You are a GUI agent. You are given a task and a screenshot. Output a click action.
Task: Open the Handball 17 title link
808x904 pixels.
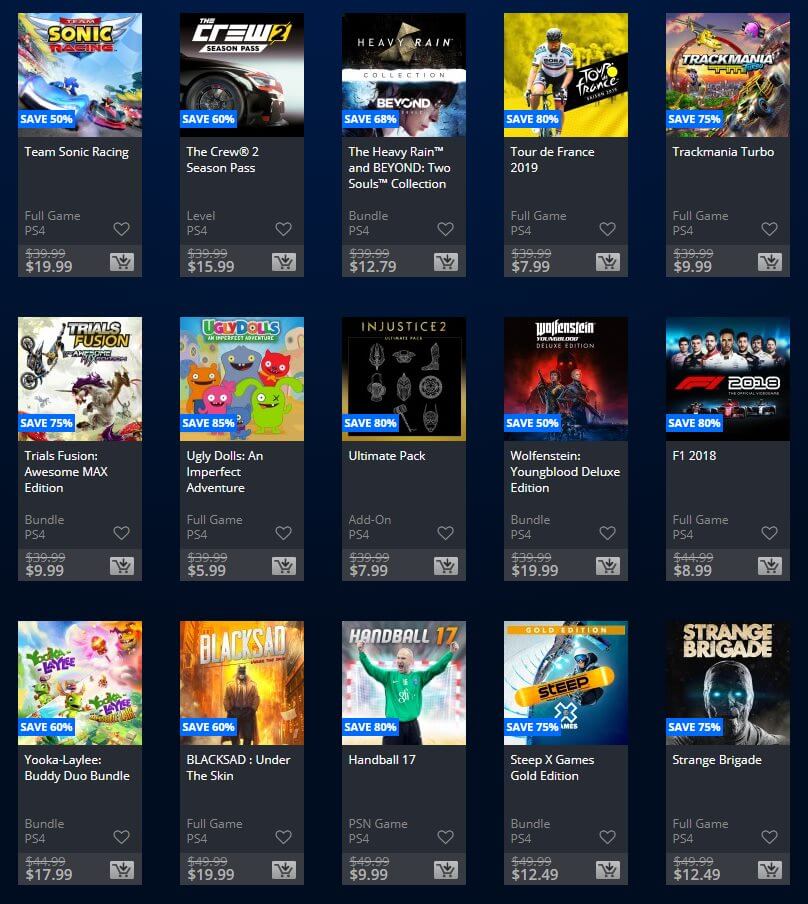pos(382,760)
